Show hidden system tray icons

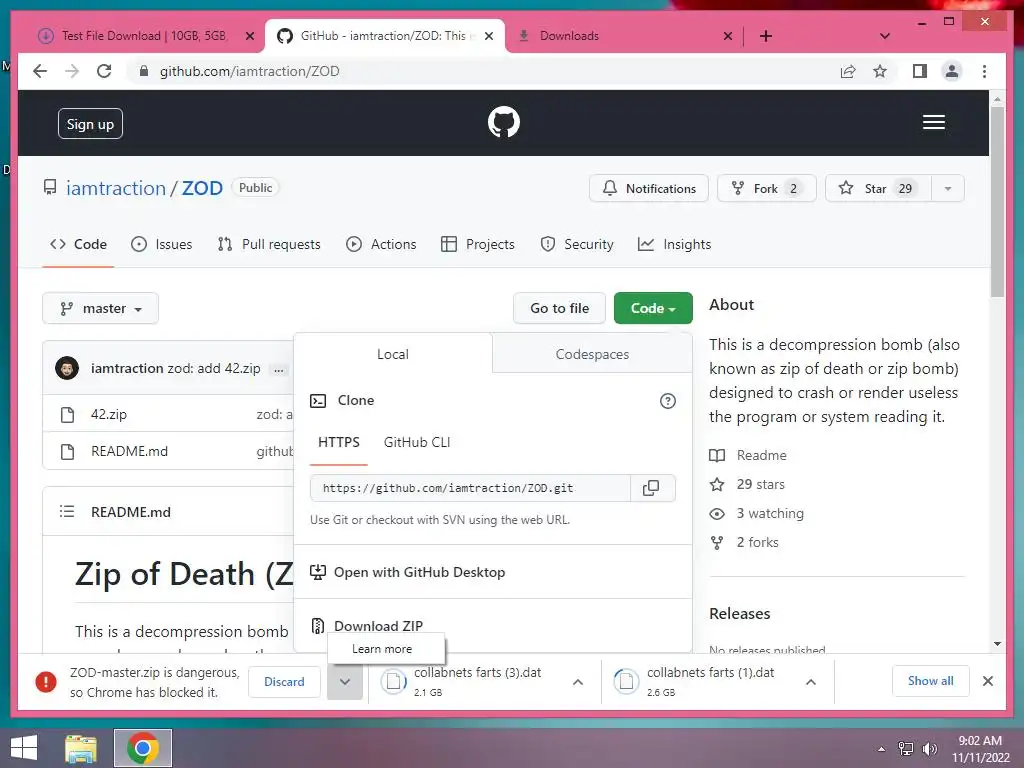point(882,749)
